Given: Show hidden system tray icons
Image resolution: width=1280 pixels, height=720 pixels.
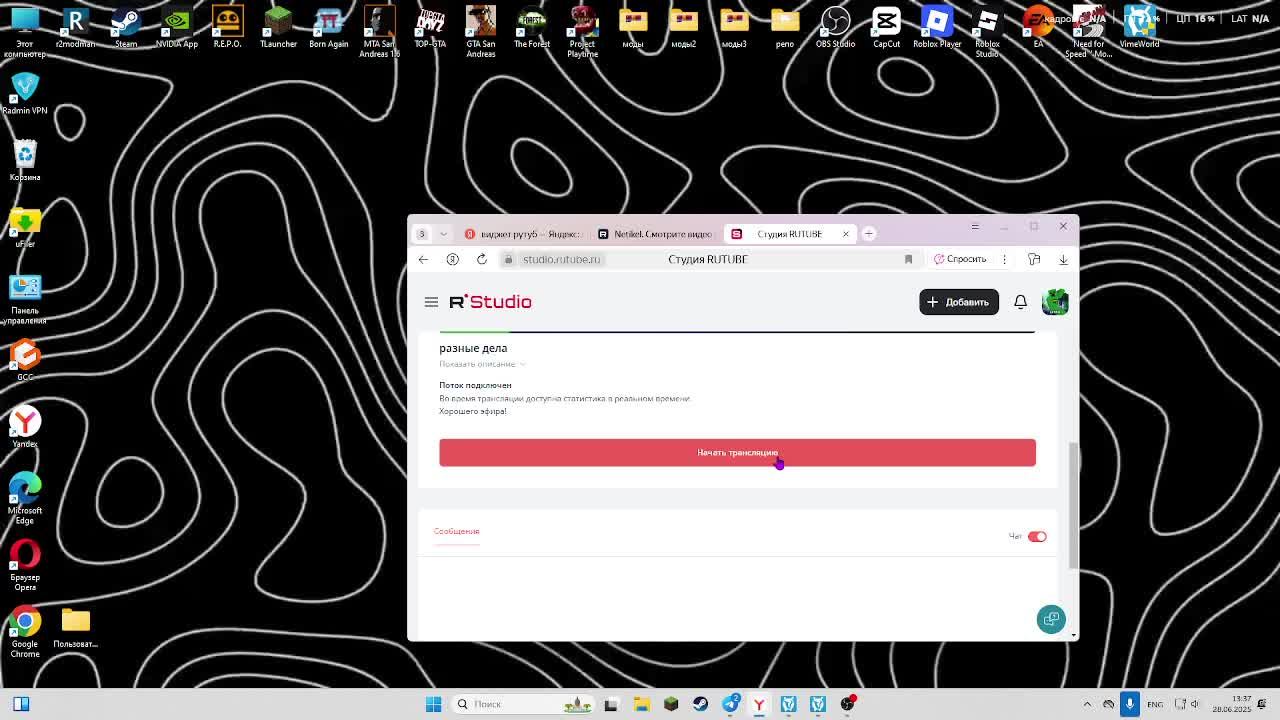Looking at the screenshot, I should pyautogui.click(x=1087, y=704).
